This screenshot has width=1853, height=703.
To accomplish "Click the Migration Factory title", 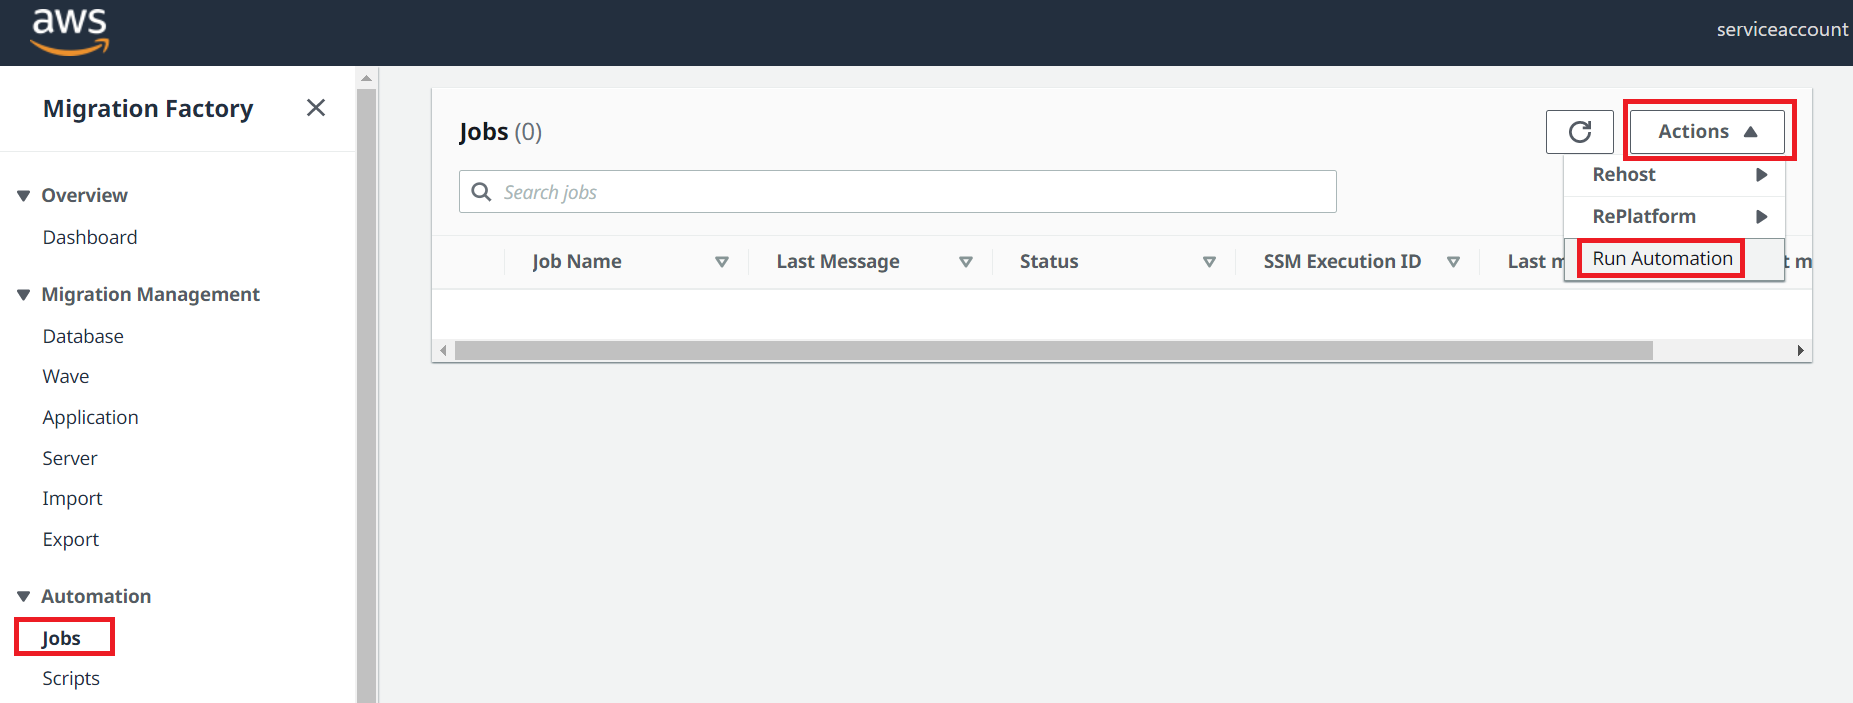I will tap(148, 109).
